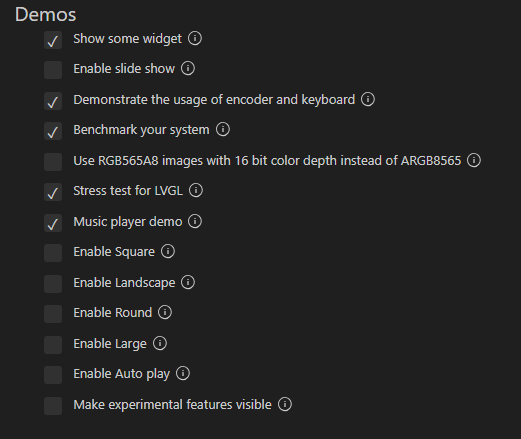Click info icon for RGB565A8 images option
The width and height of the screenshot is (521, 439).
point(474,160)
